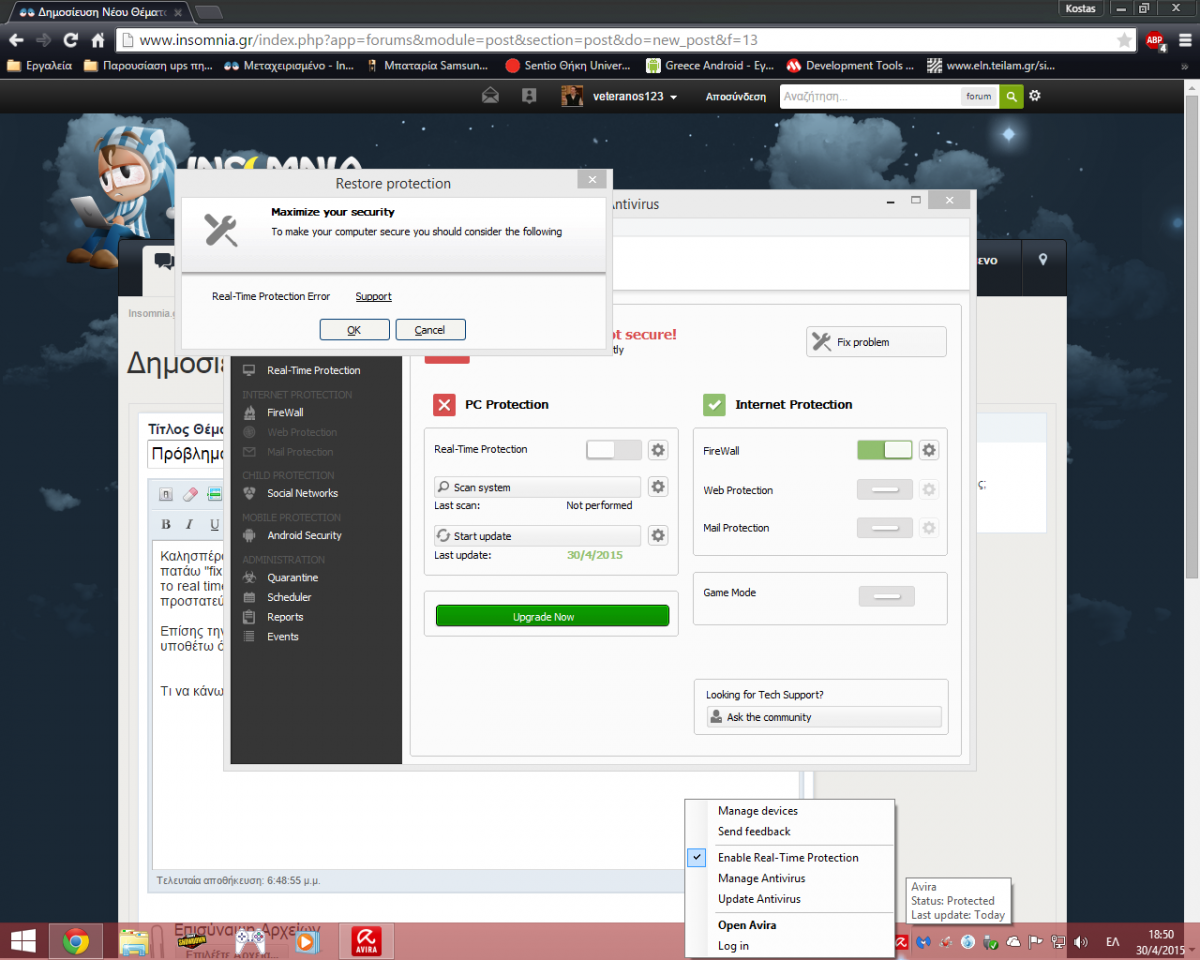Open forum search settings gear icon
1200x960 pixels.
pos(1035,96)
